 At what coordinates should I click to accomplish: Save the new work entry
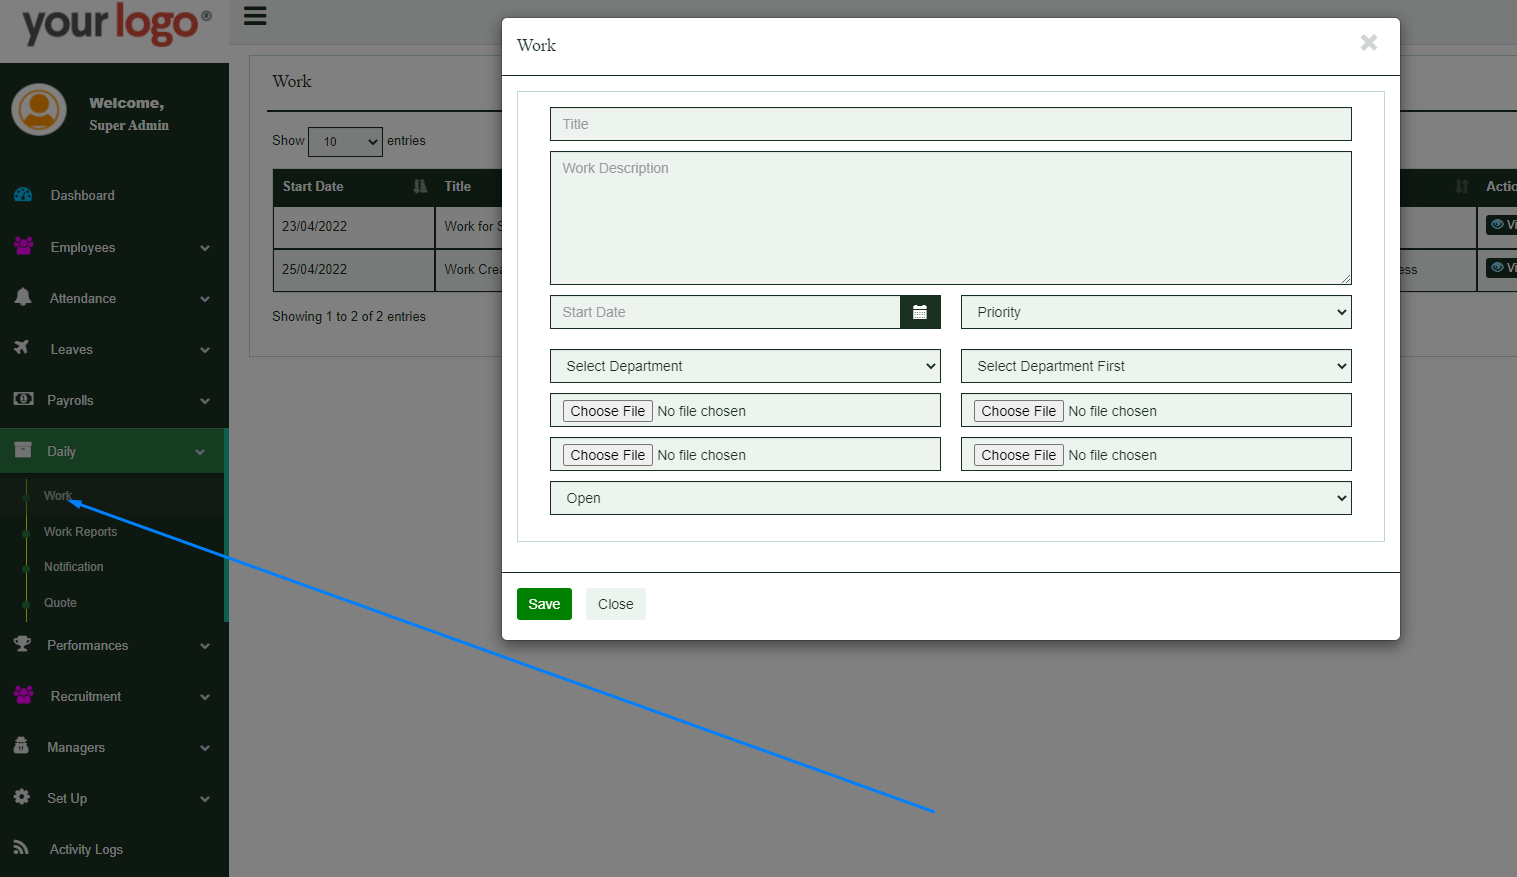pyautogui.click(x=544, y=604)
